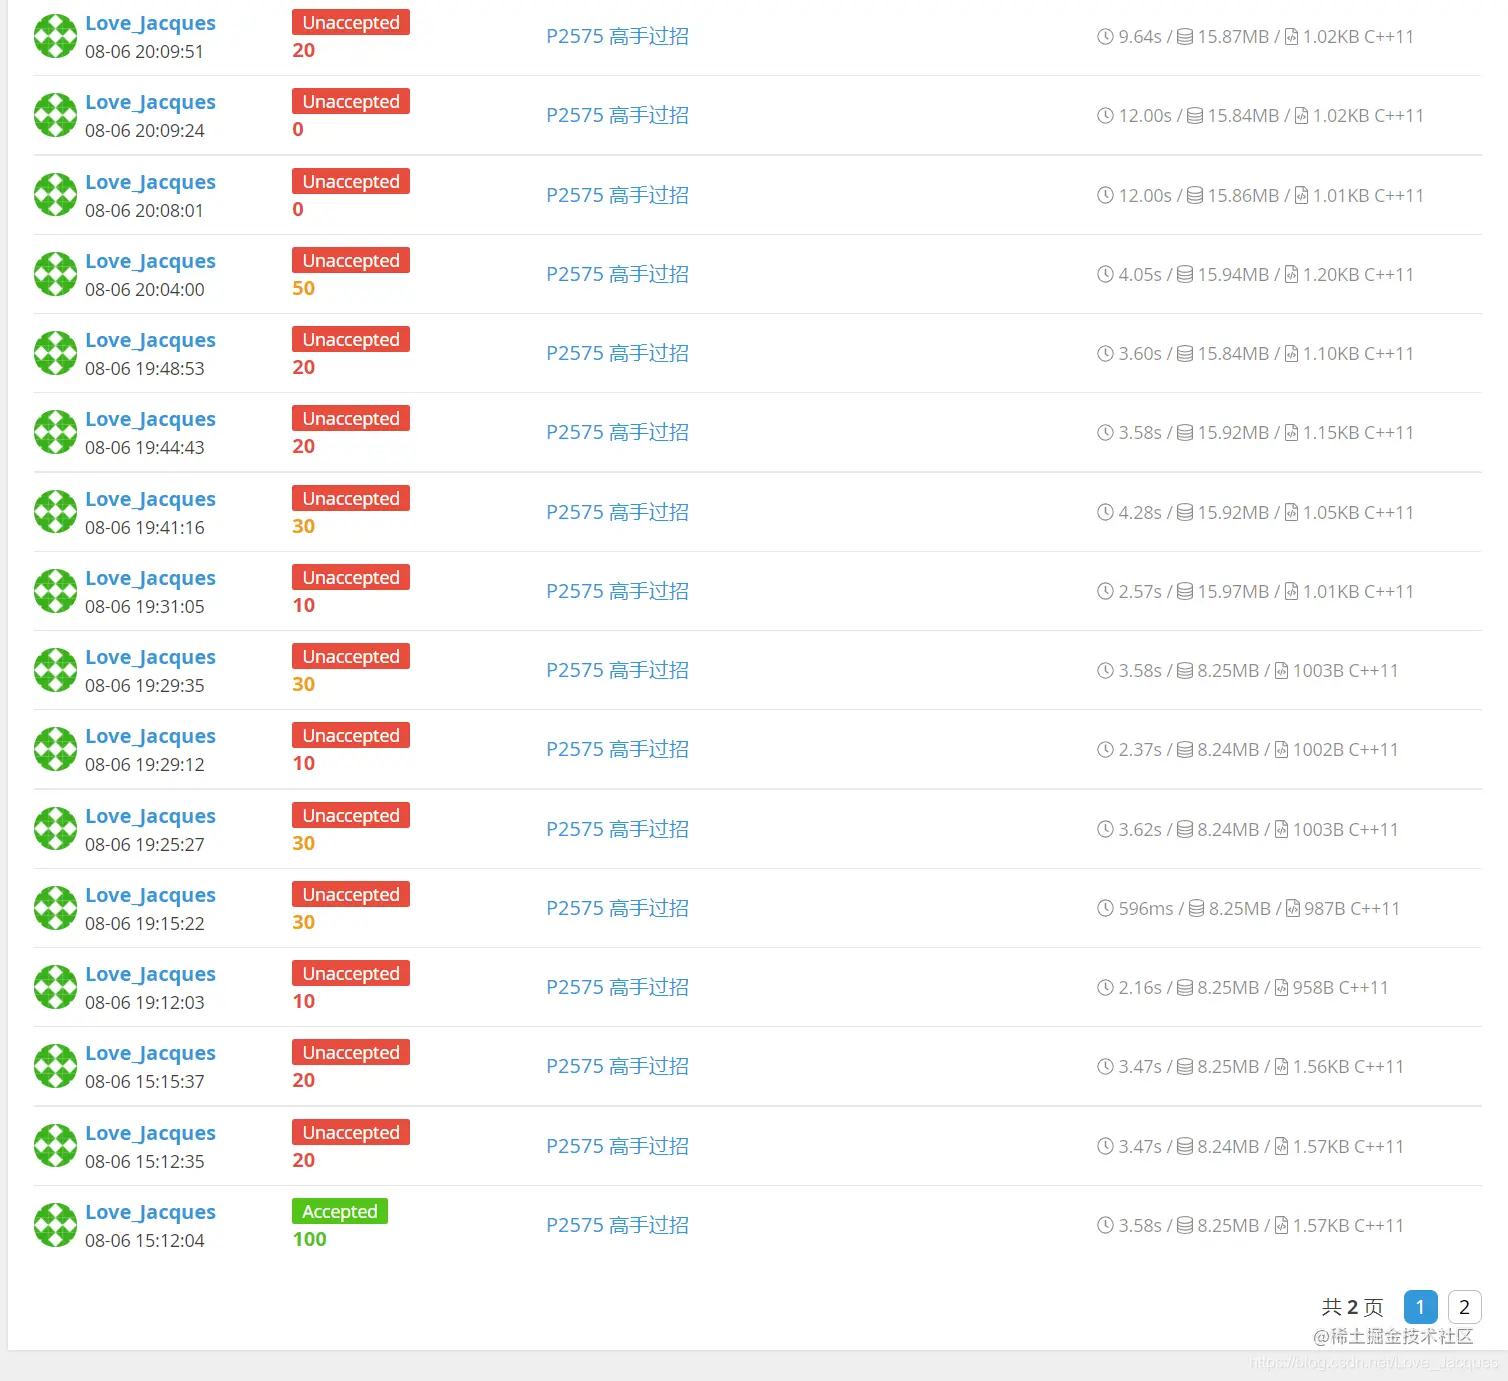Click memory icon beside 15.87MB
Image resolution: width=1508 pixels, height=1381 pixels.
click(x=1185, y=37)
